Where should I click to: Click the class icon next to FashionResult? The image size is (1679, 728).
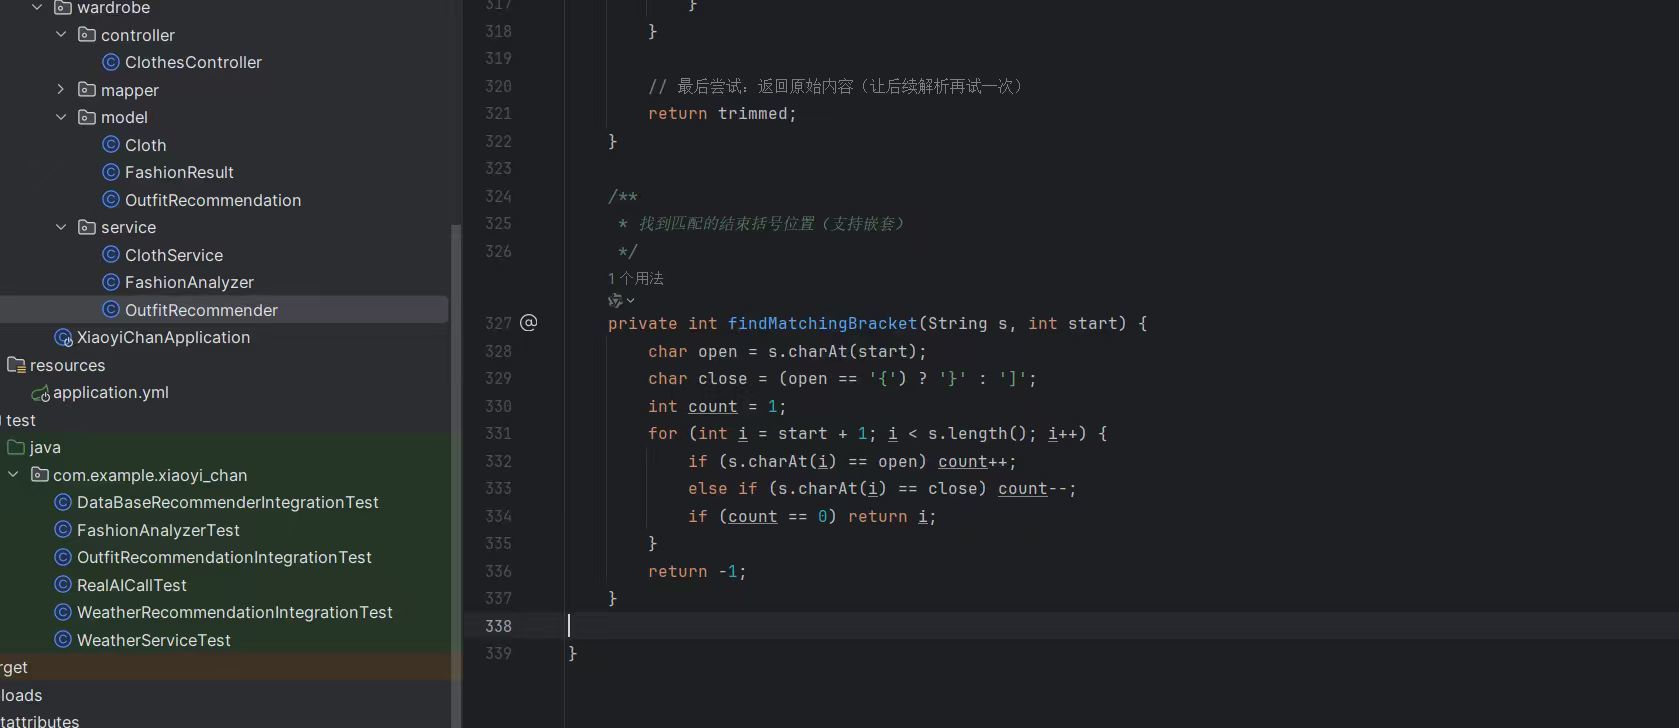[111, 172]
